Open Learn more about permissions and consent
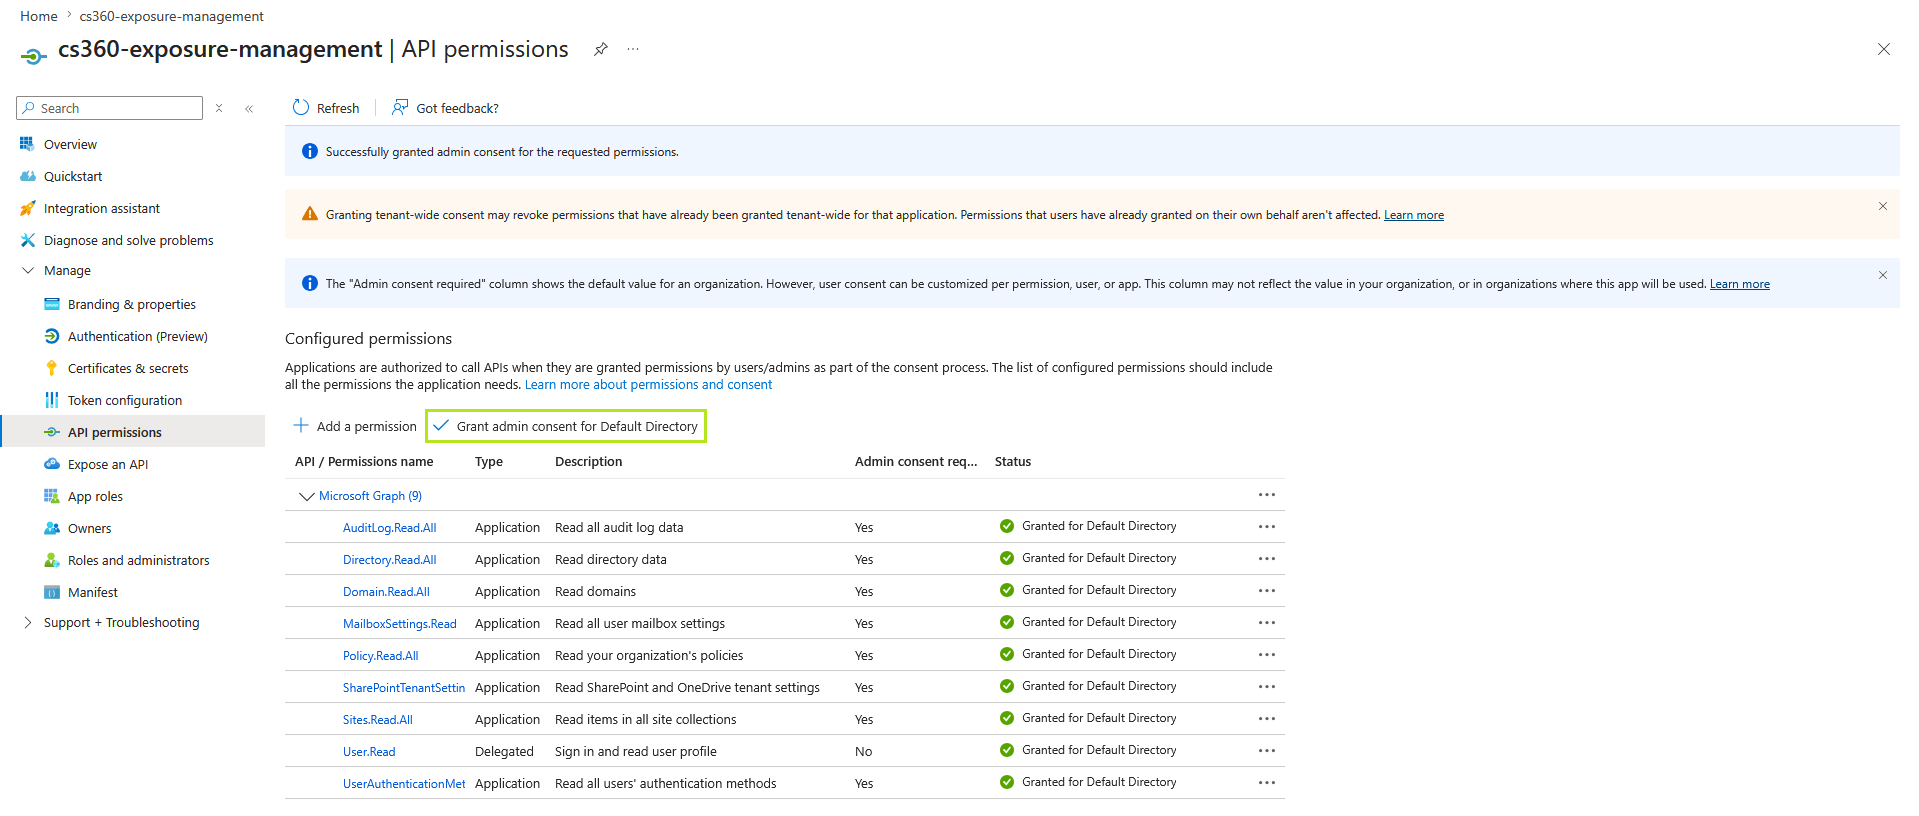This screenshot has height=816, width=1919. (x=648, y=385)
